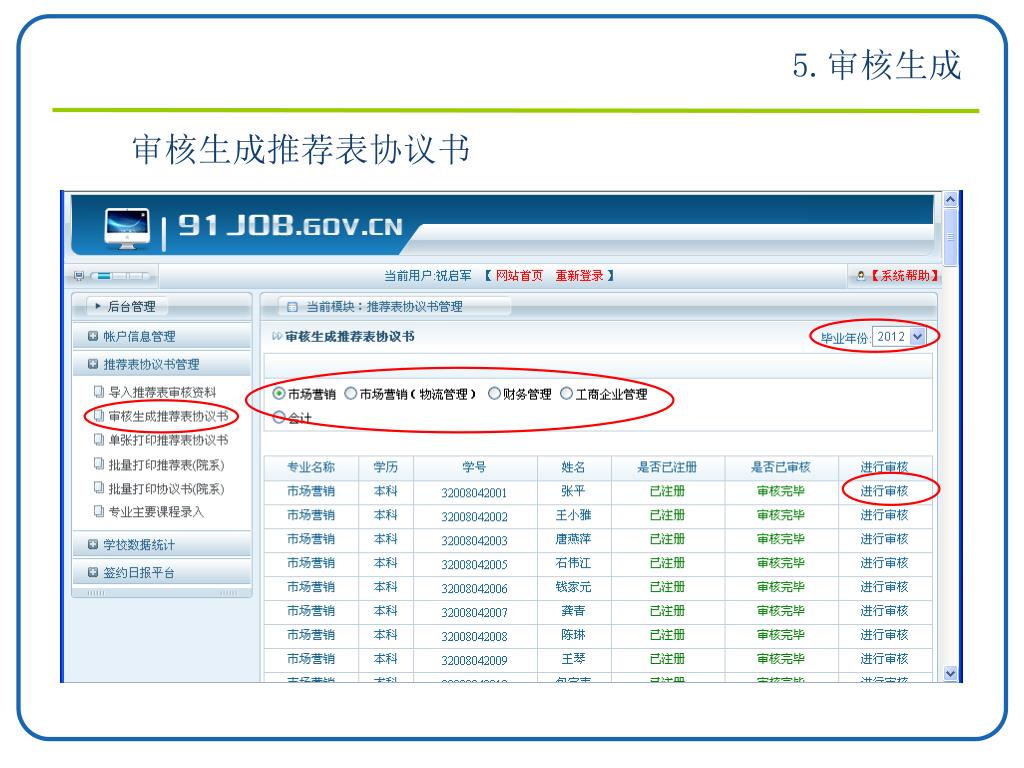1024x768 pixels.
Task: Click the 系统帮助 help icon
Action: coord(860,275)
